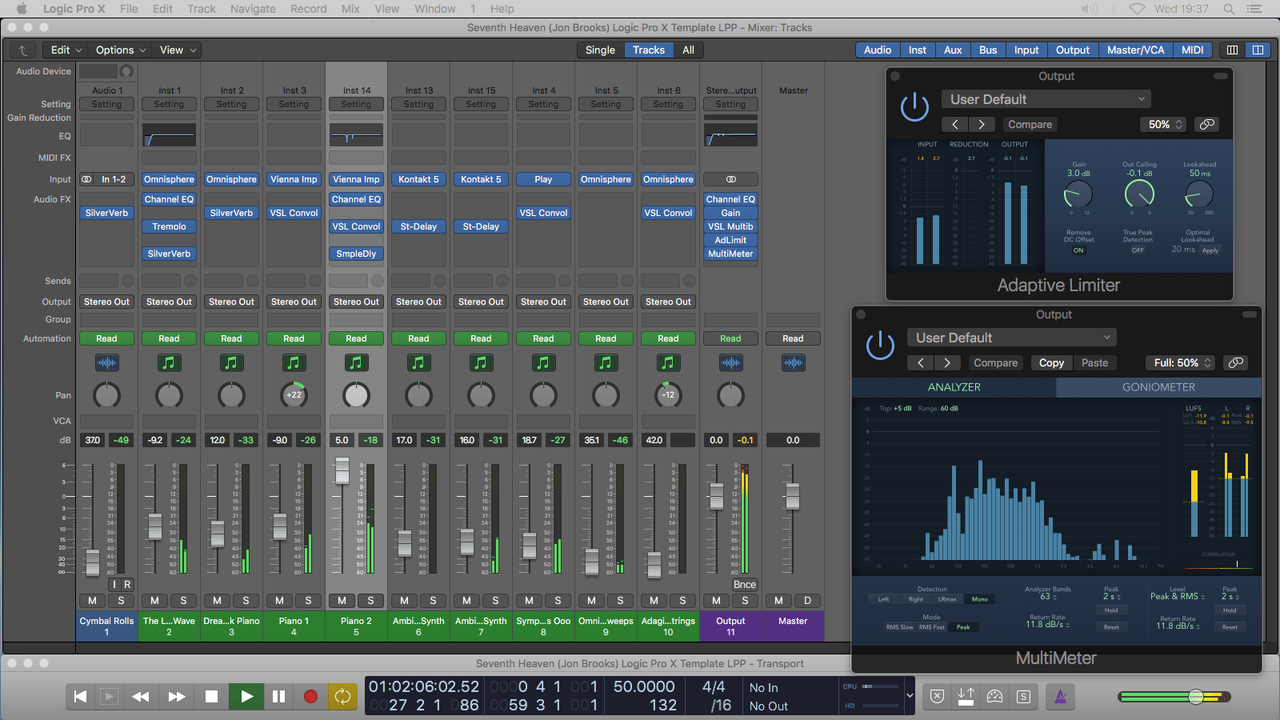The width and height of the screenshot is (1280, 720).
Task: Click MultiMeter link icon
Action: point(1236,363)
